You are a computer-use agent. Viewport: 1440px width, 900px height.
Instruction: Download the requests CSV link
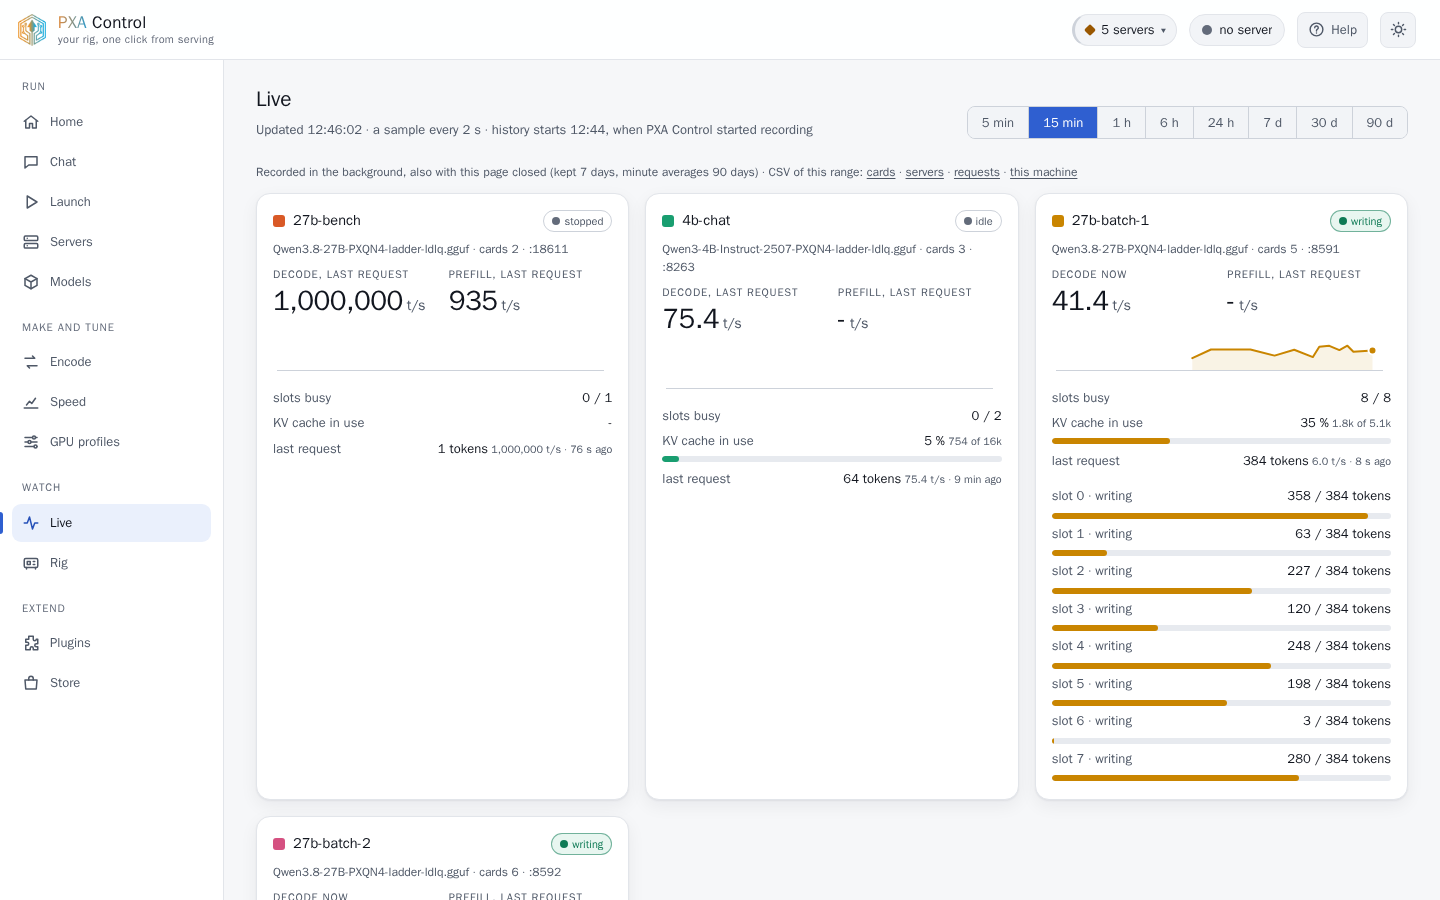coord(977,172)
